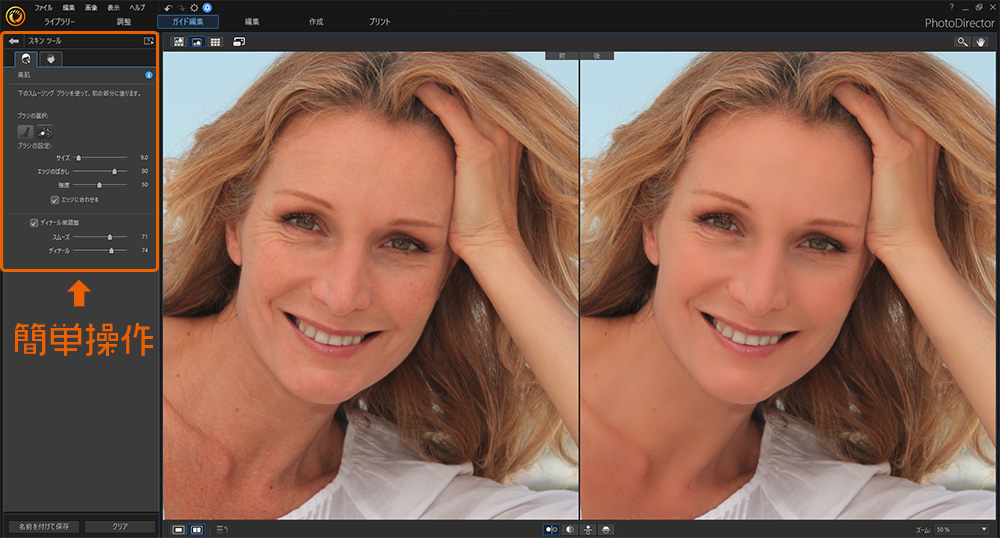Screen dimensions: 1000x538
Task: Open the ズーム 50% dropdown
Action: (962, 530)
